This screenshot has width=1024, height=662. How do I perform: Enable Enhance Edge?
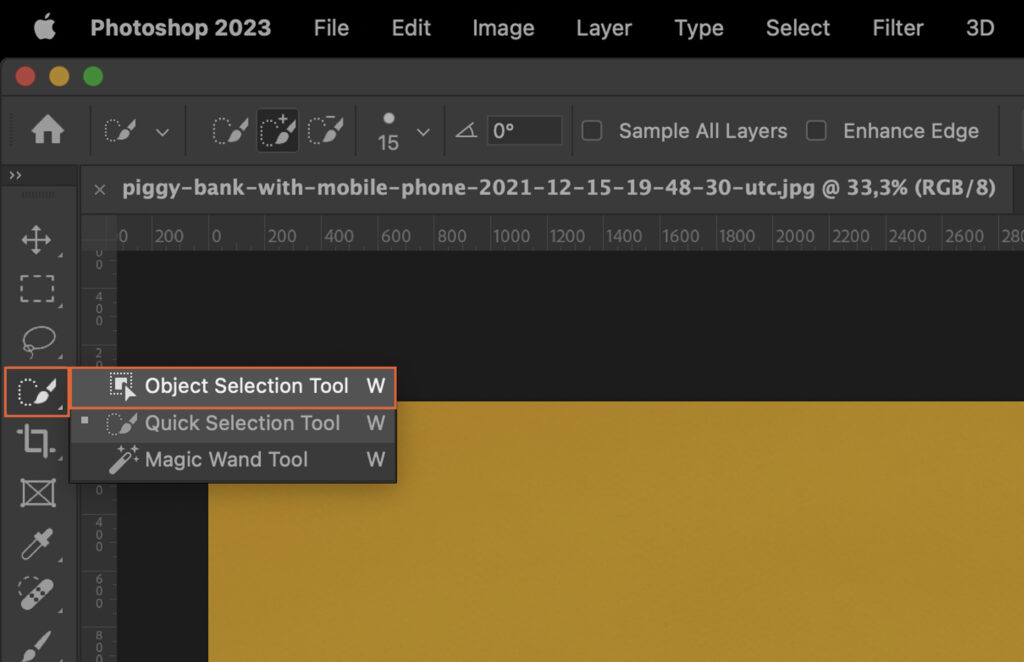coord(816,131)
